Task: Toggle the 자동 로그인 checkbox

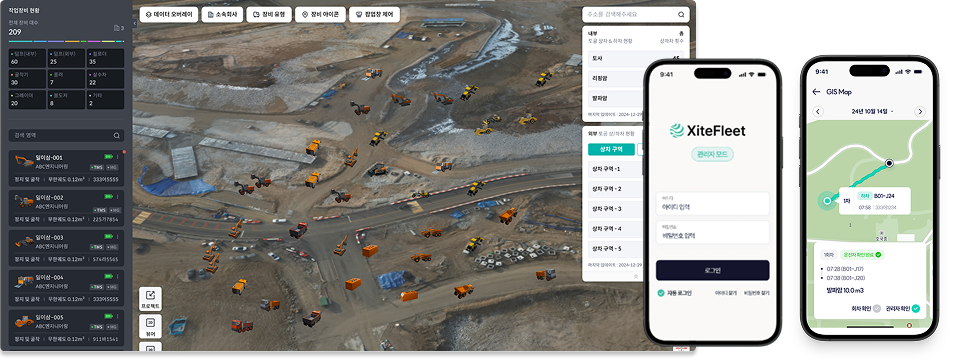Action: (661, 293)
